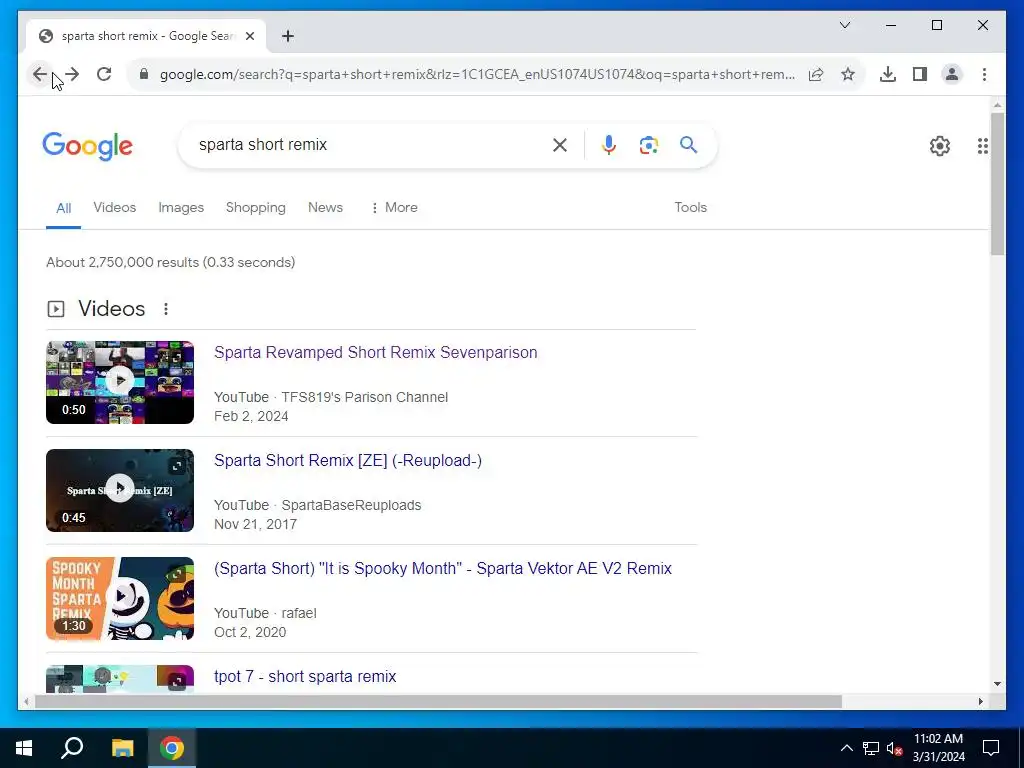1024x768 pixels.
Task: Open Sparta Short Remix [ZE] Reupload link
Action: [x=348, y=460]
